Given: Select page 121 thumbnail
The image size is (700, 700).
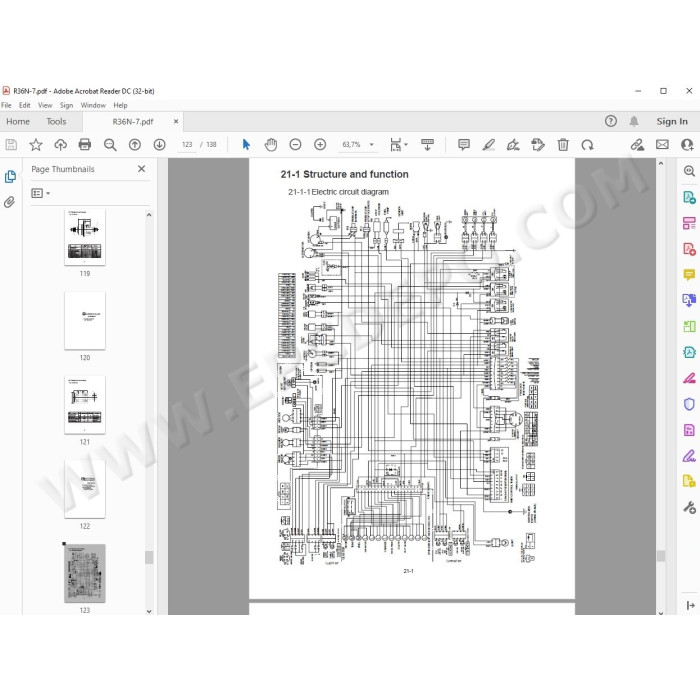Looking at the screenshot, I should pos(85,405).
